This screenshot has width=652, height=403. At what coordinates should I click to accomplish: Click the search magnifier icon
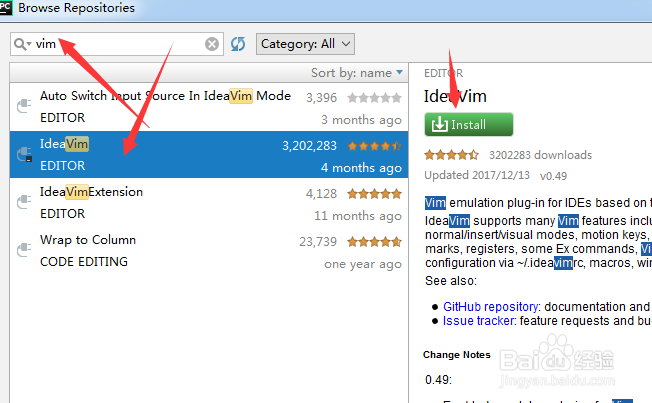tap(20, 44)
